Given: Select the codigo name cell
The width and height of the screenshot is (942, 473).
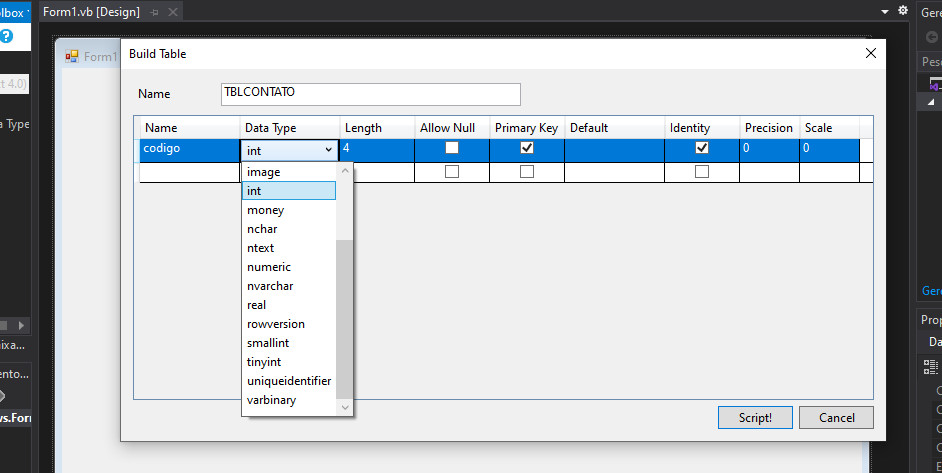Looking at the screenshot, I should point(190,150).
